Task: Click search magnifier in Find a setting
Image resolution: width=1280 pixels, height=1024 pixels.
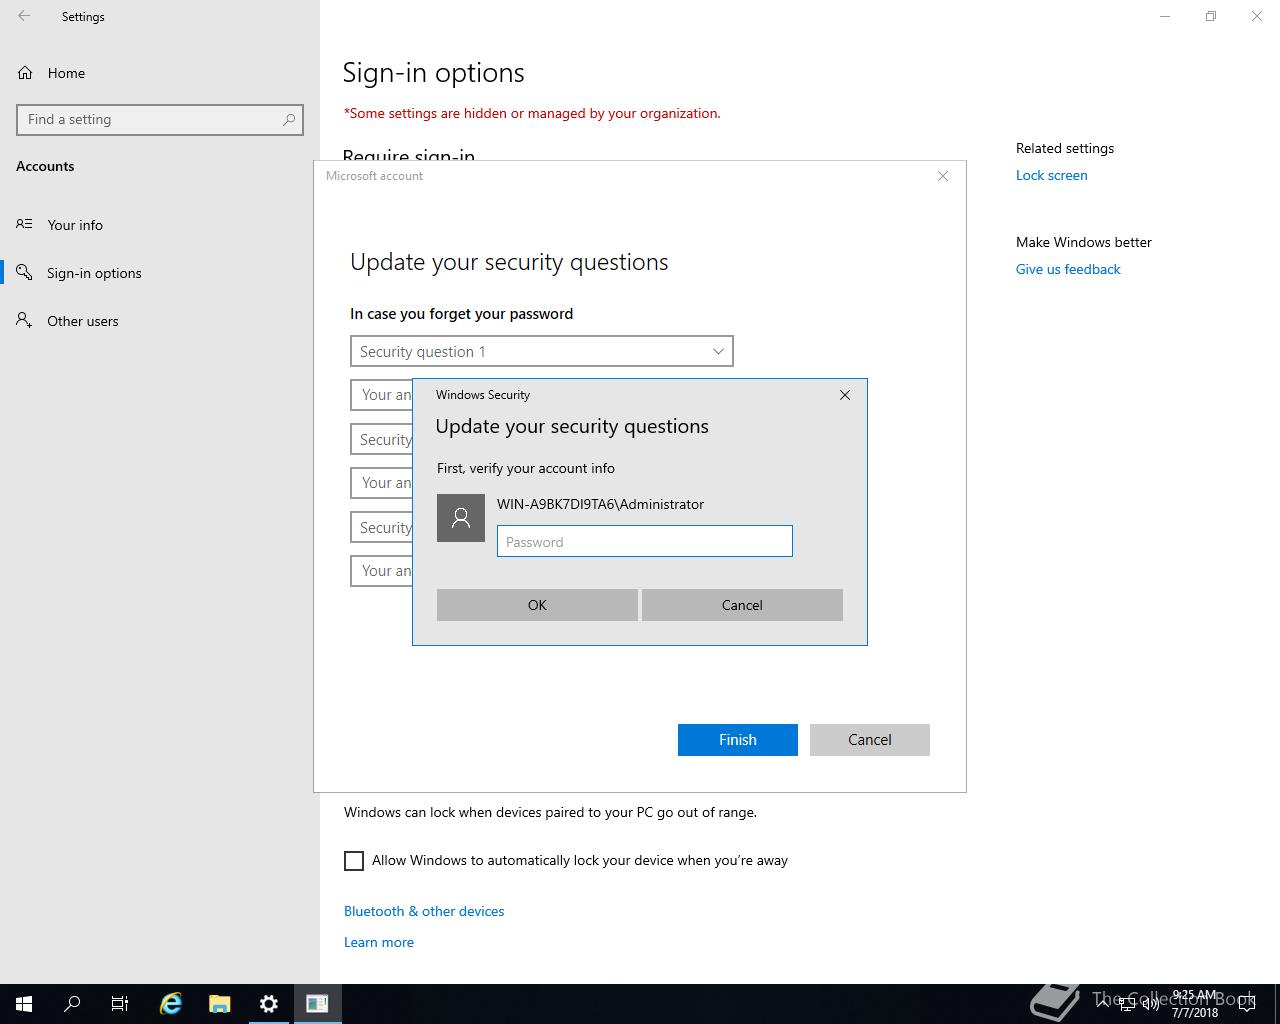Action: (289, 119)
